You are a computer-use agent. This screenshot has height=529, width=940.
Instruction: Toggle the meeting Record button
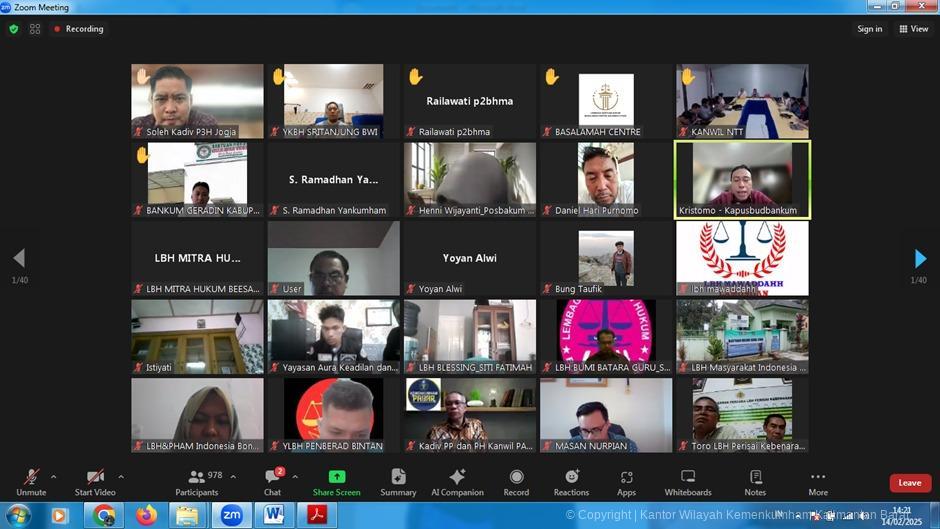coord(516,481)
